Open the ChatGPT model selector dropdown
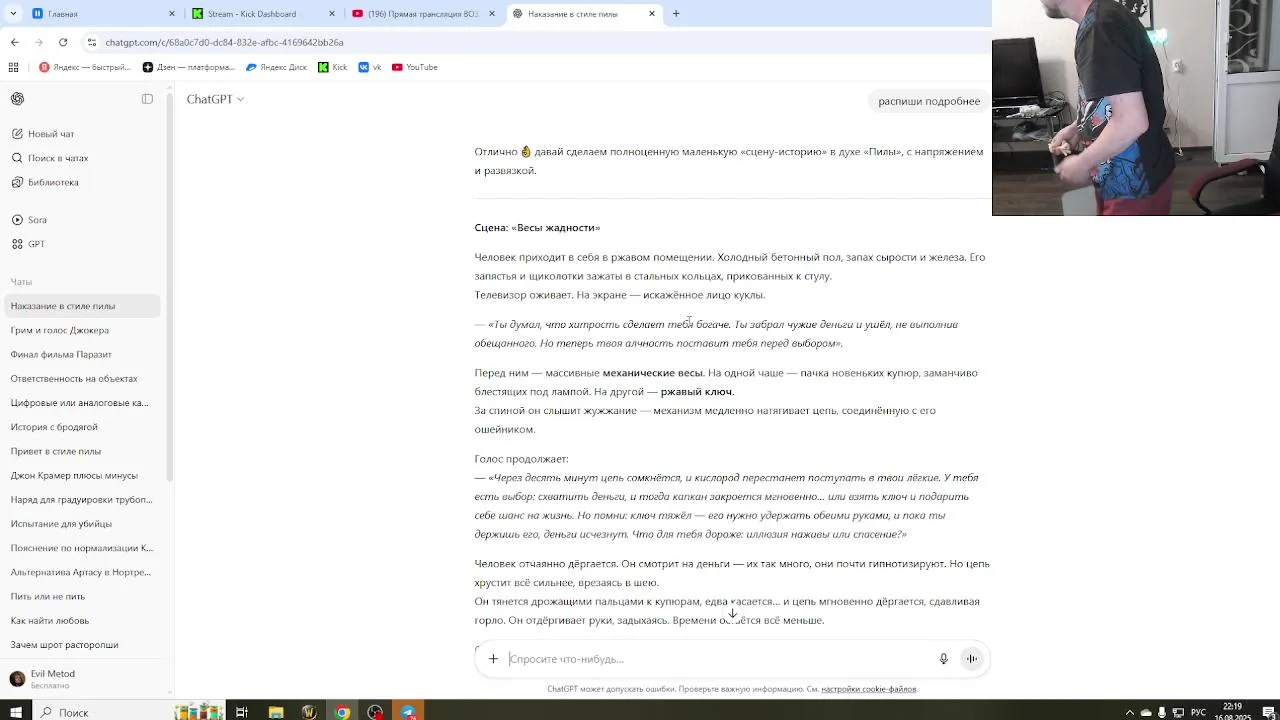Viewport: 1280px width, 720px height. coord(215,99)
